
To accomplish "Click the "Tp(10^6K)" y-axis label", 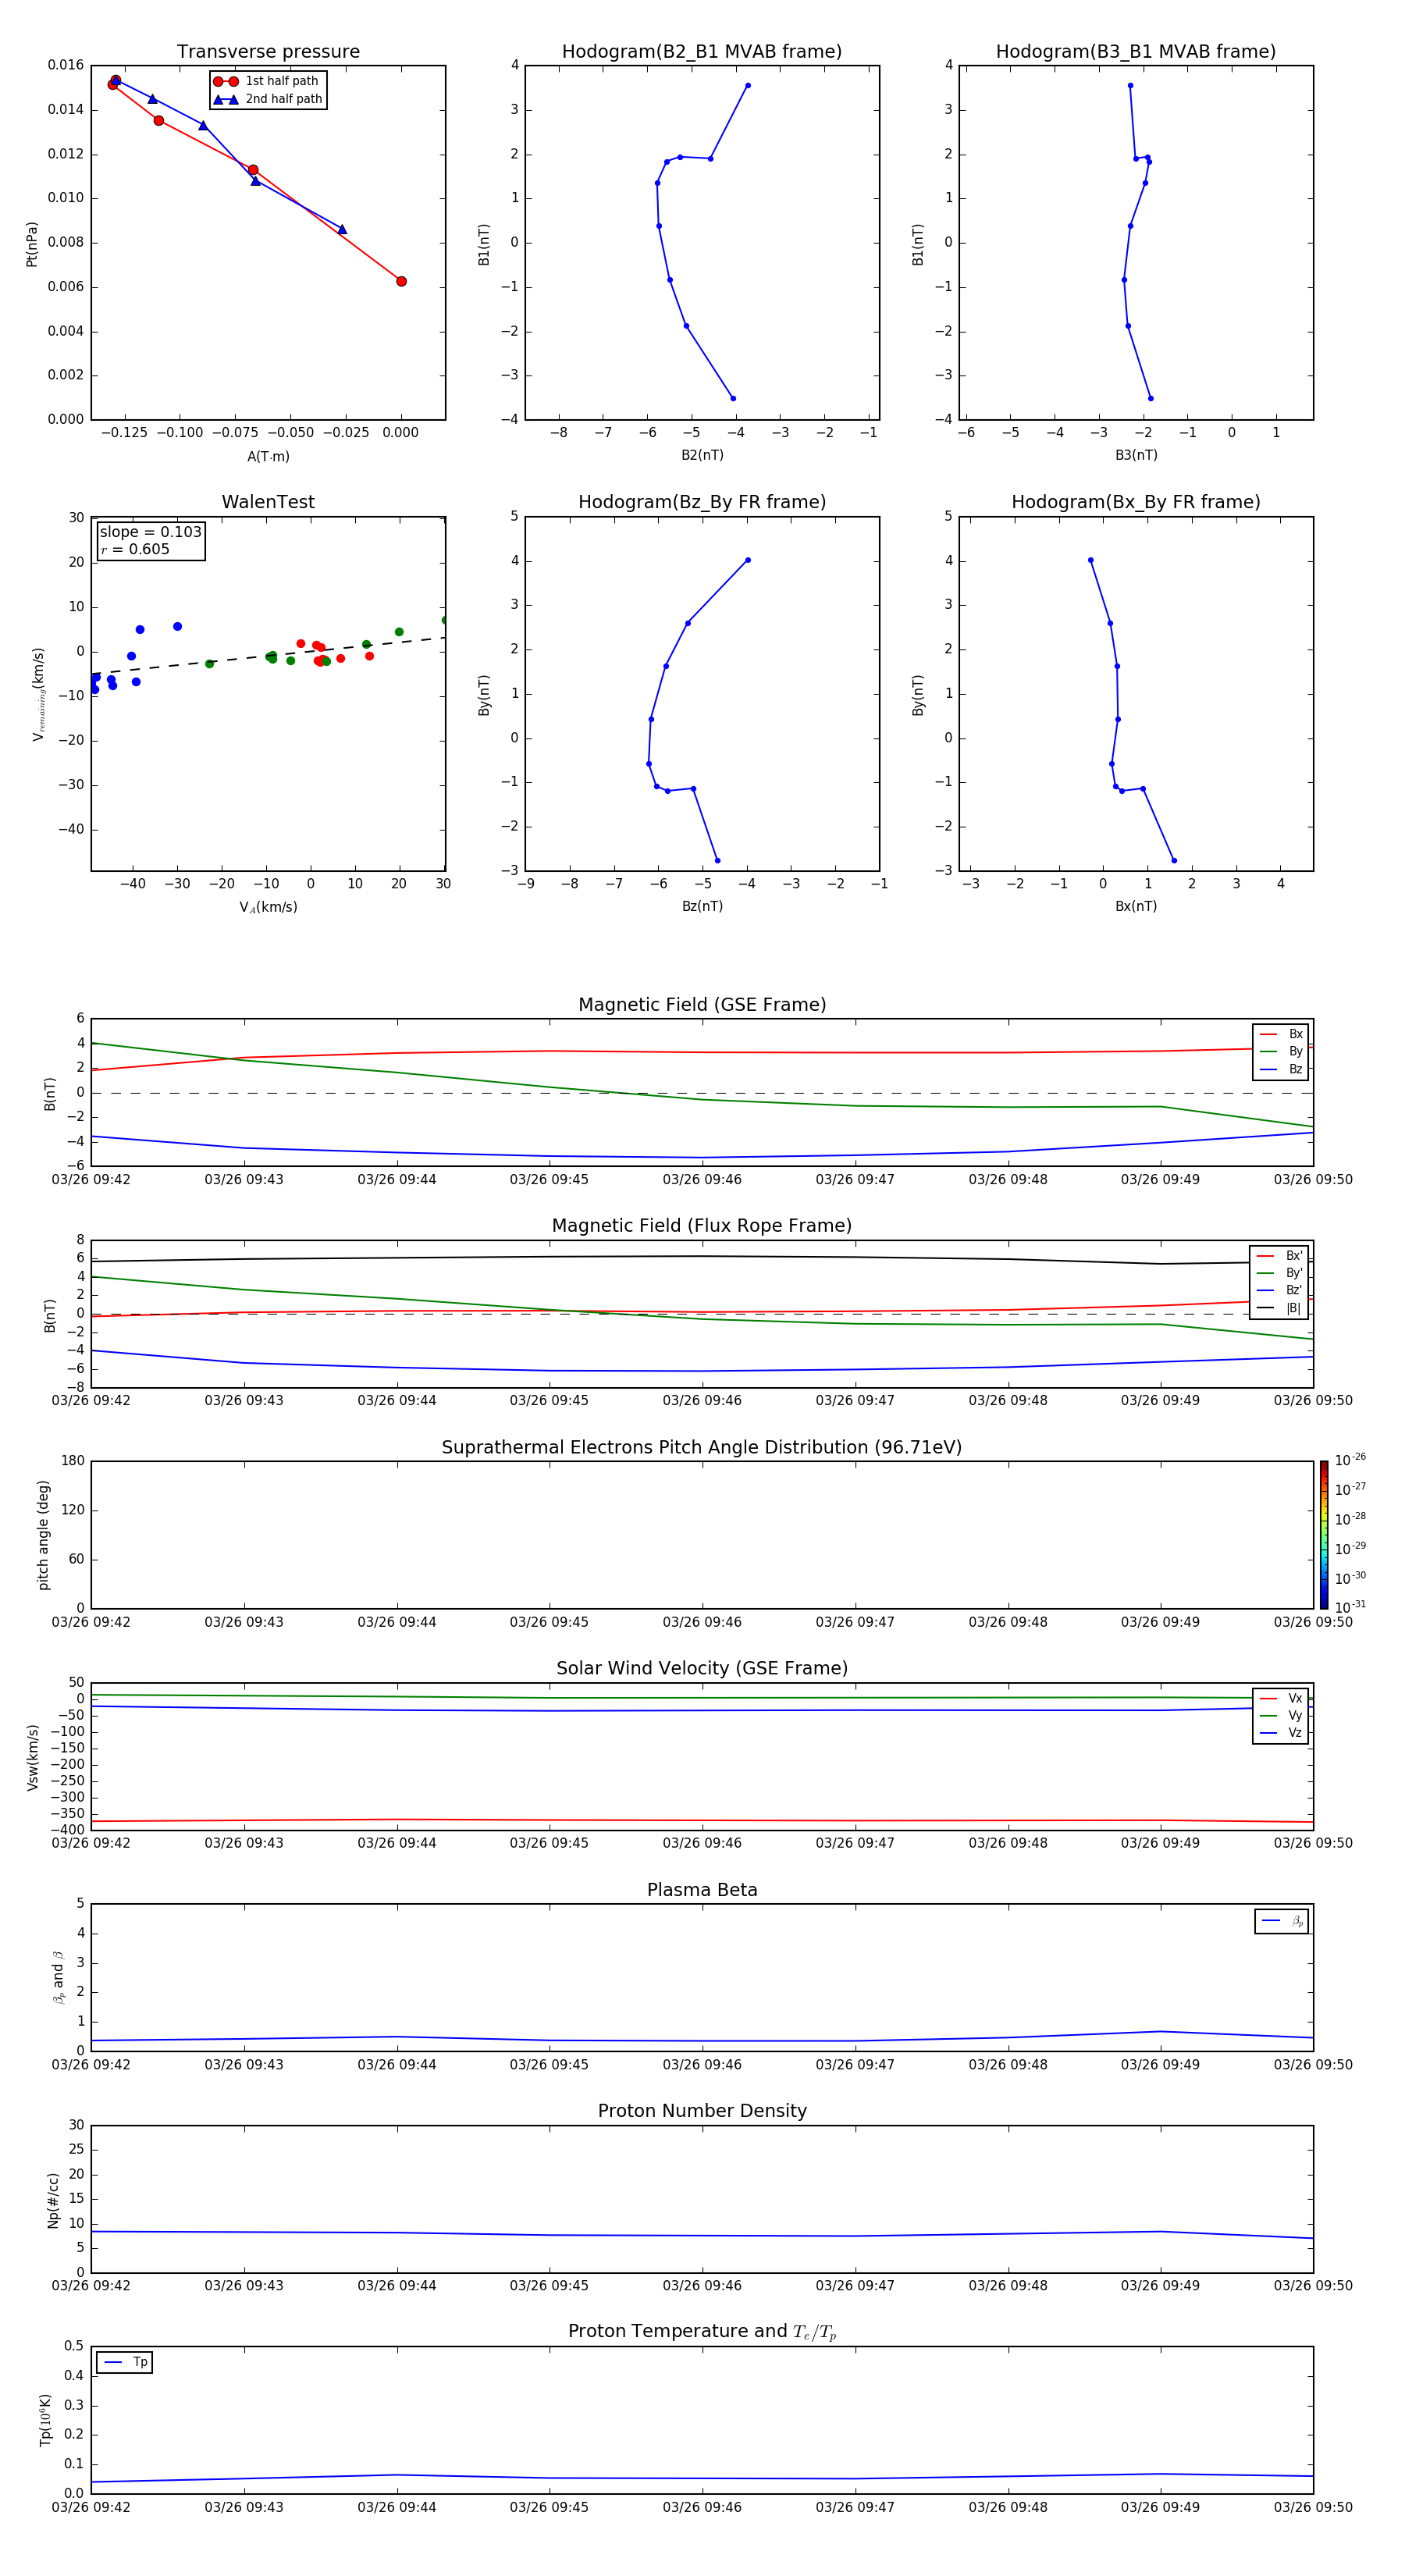I will [45, 2420].
